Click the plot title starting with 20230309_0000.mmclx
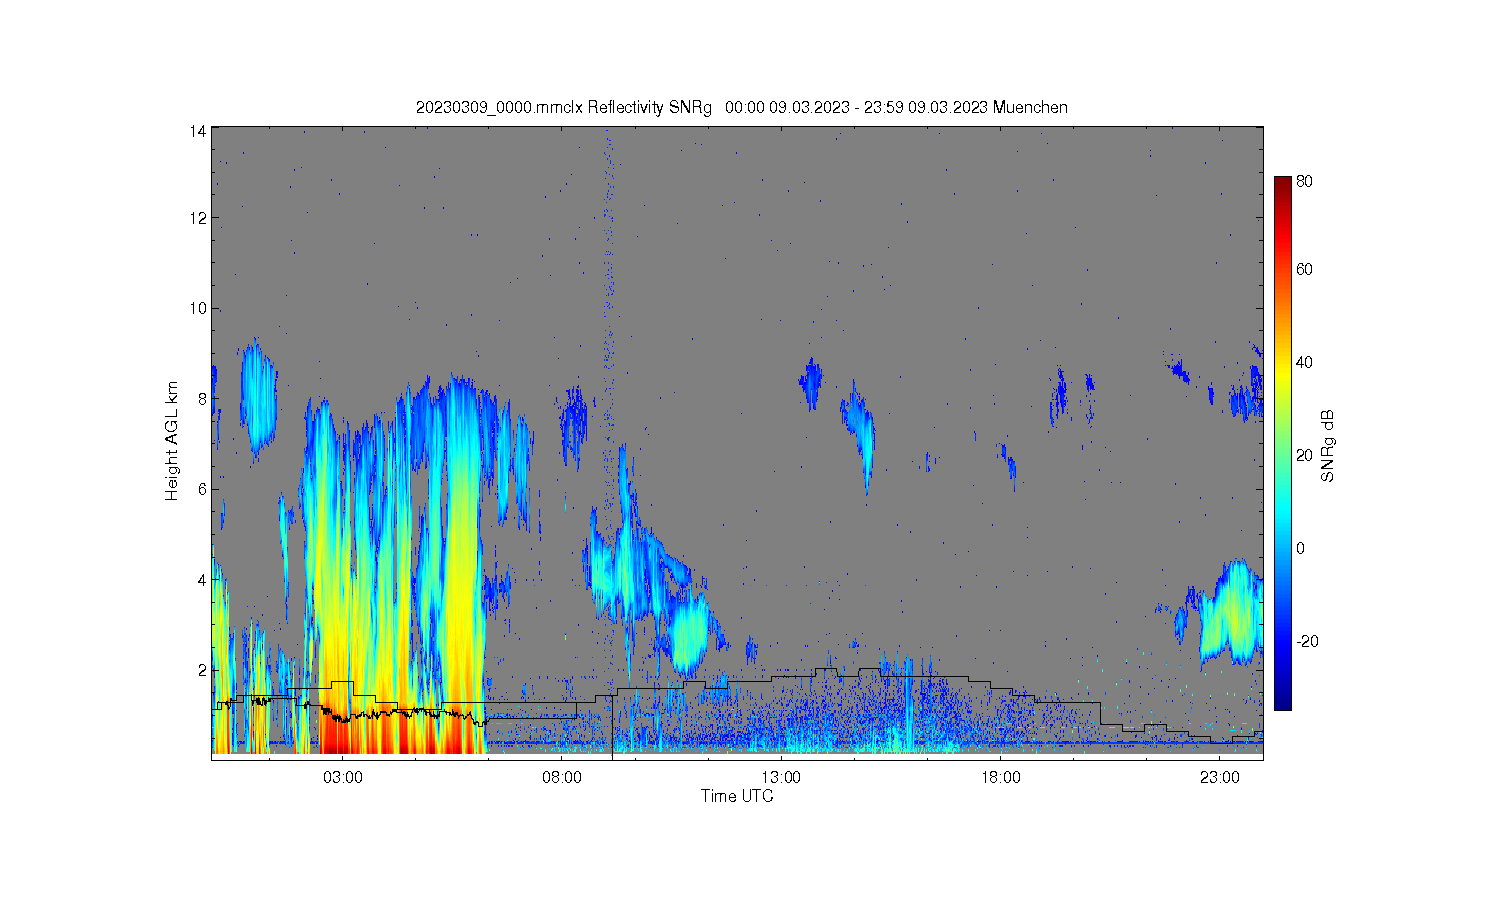 (741, 107)
